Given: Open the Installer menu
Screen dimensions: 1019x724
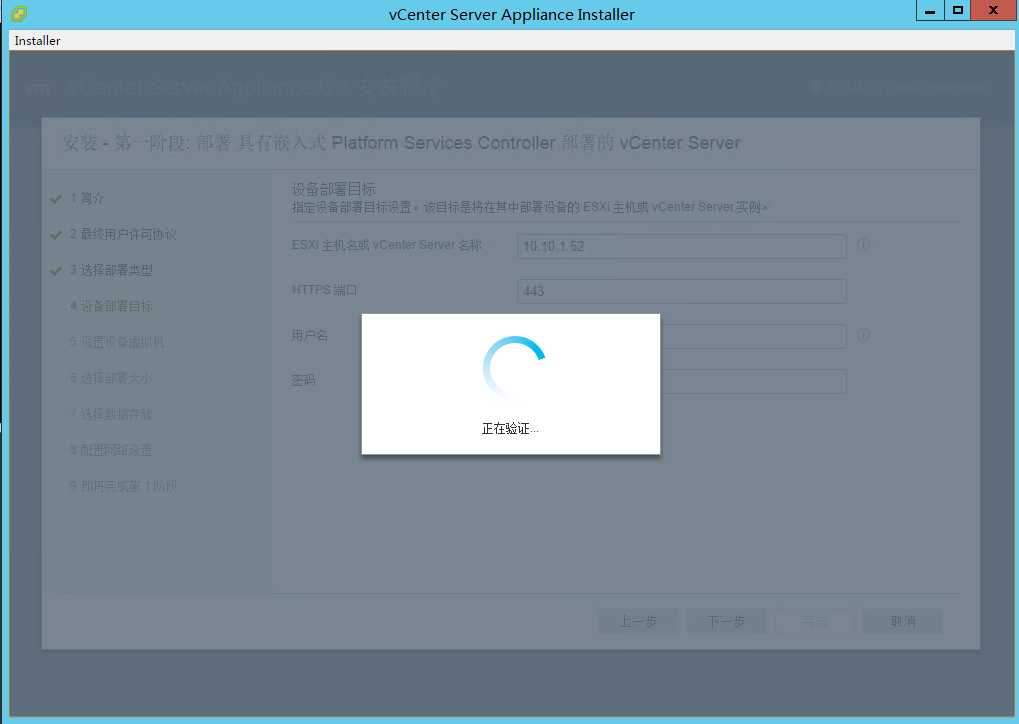Looking at the screenshot, I should point(37,40).
